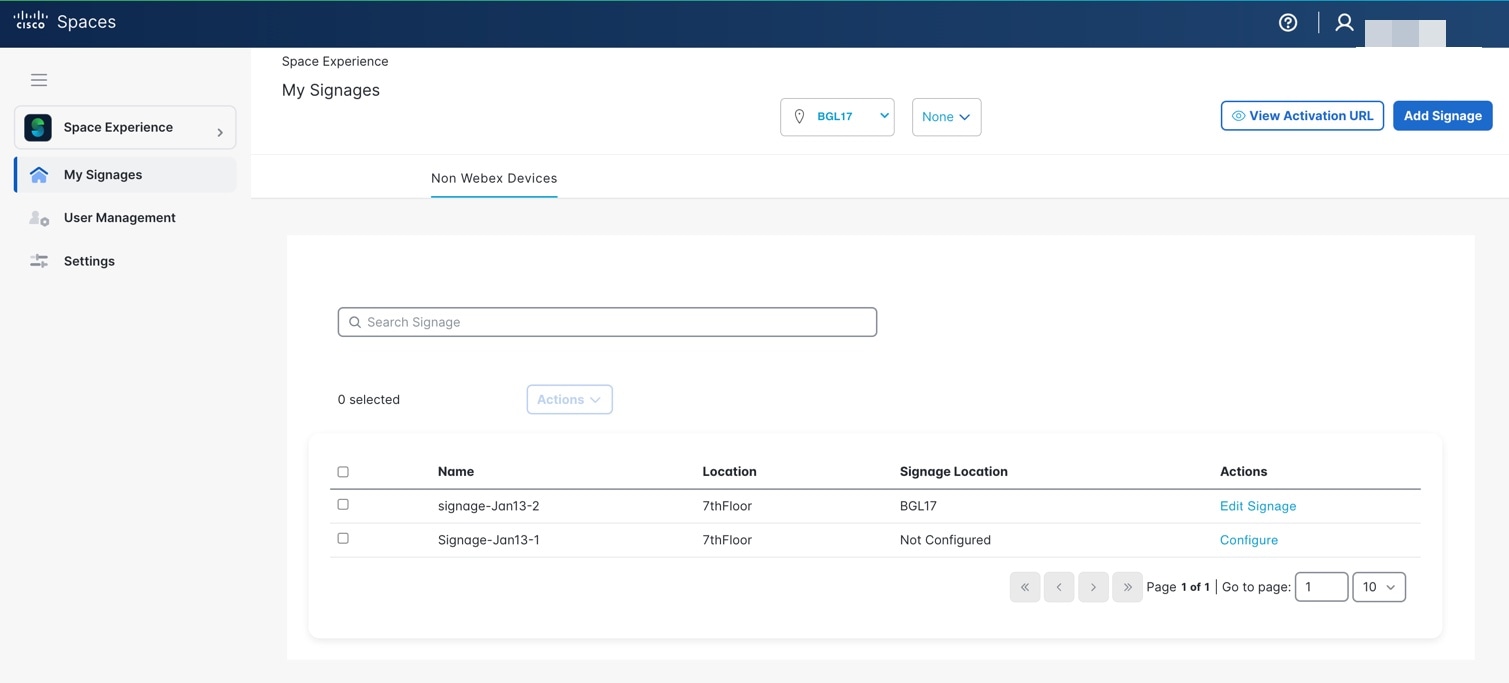Viewport: 1509px width, 683px height.
Task: Click the location pin icon beside BGL17
Action: [x=799, y=117]
